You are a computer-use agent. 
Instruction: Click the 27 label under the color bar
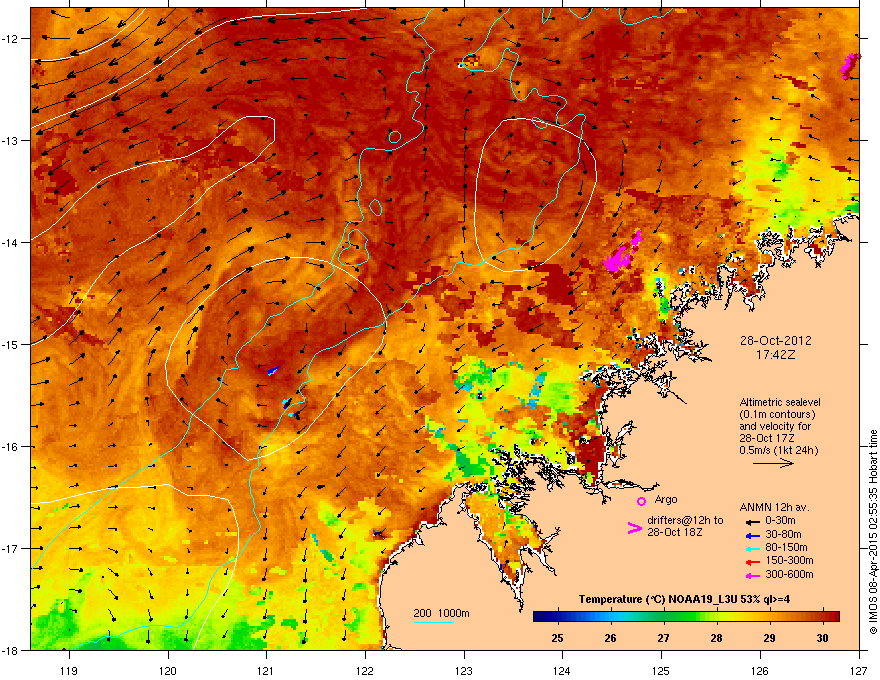click(663, 638)
